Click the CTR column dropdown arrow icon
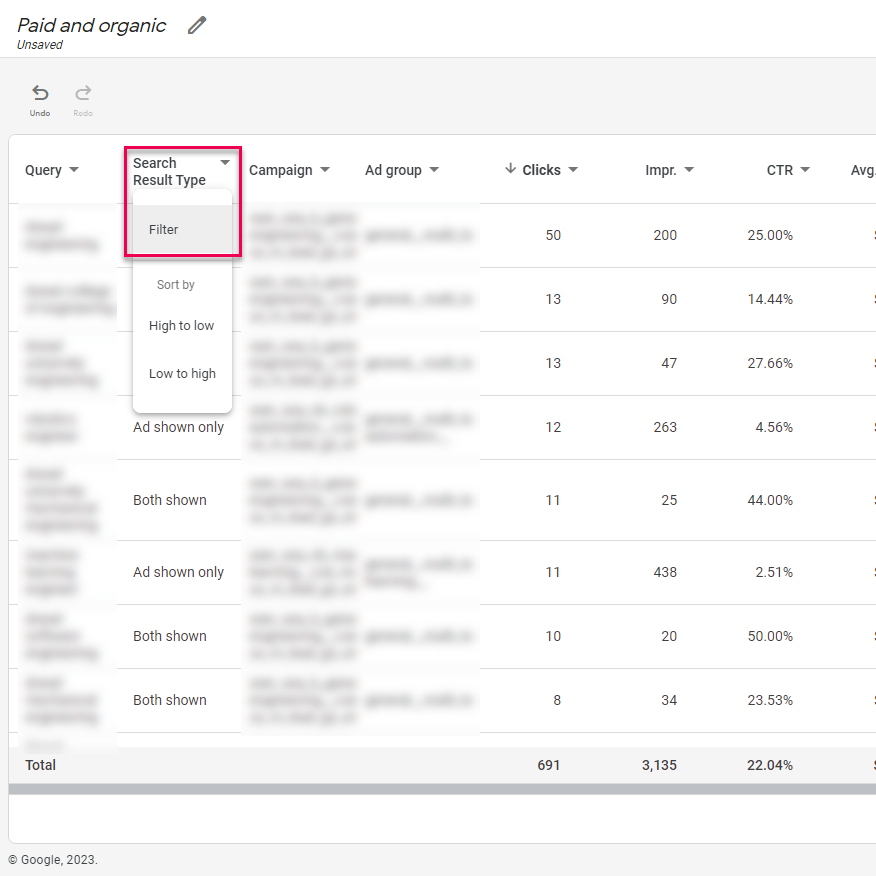 point(806,170)
